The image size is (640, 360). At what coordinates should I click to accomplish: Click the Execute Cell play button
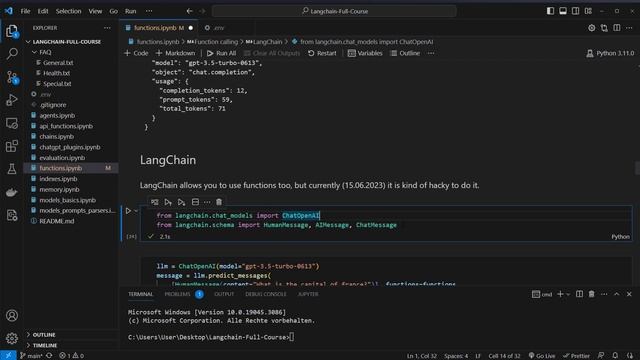[x=128, y=211]
